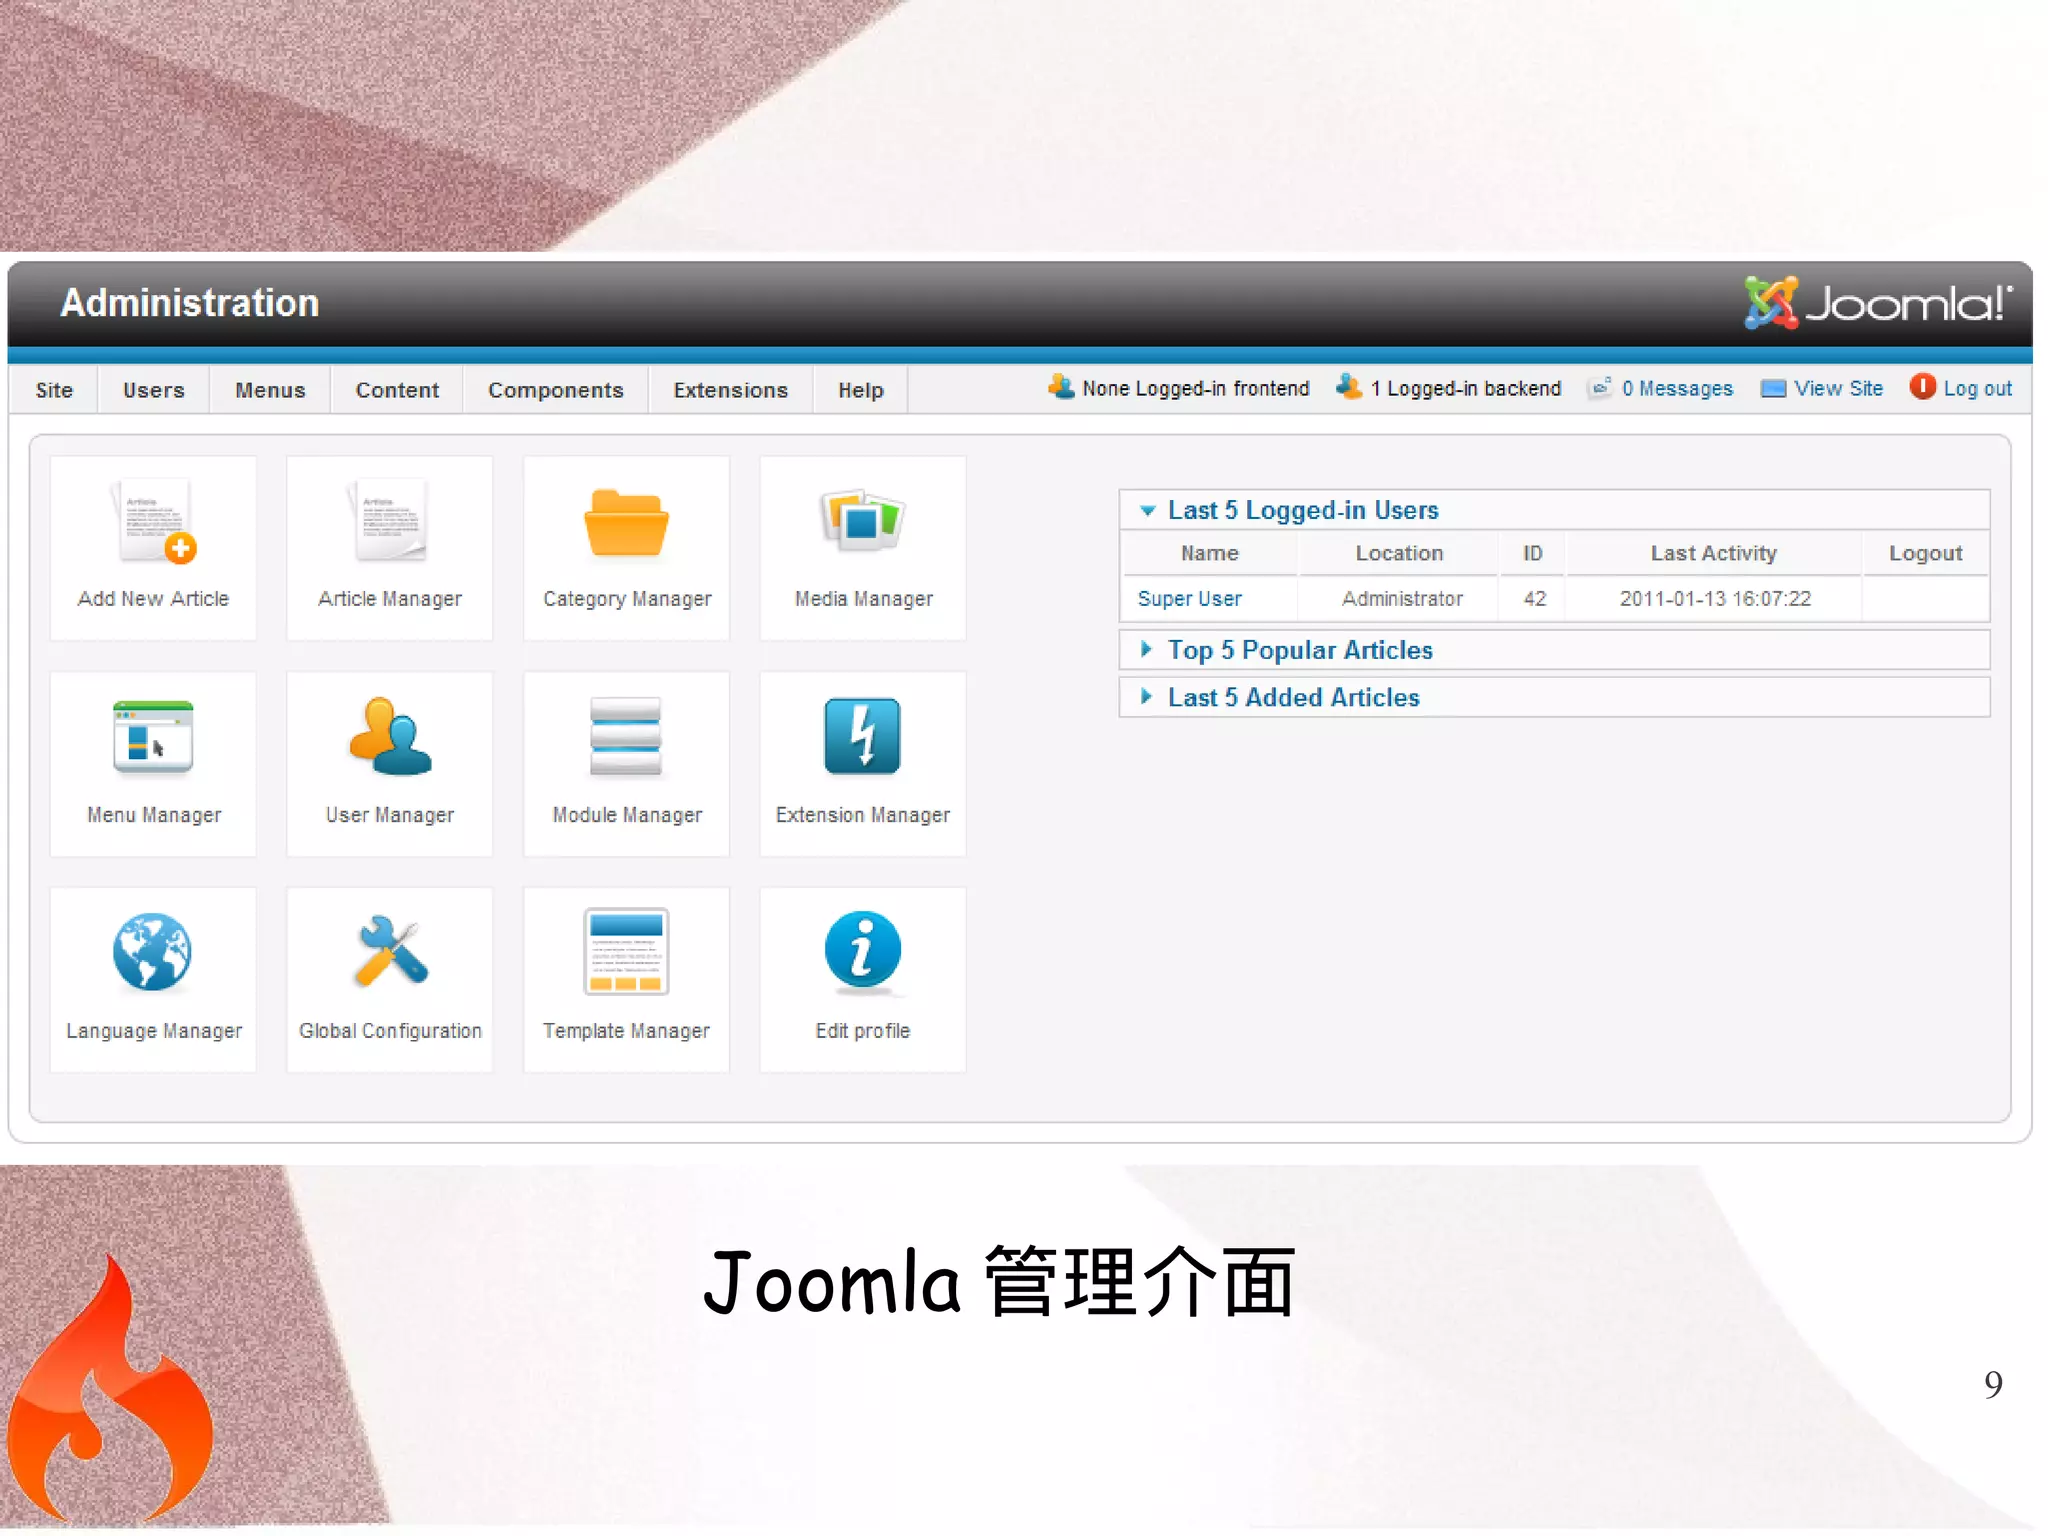Click the Global Configuration label

point(390,1031)
